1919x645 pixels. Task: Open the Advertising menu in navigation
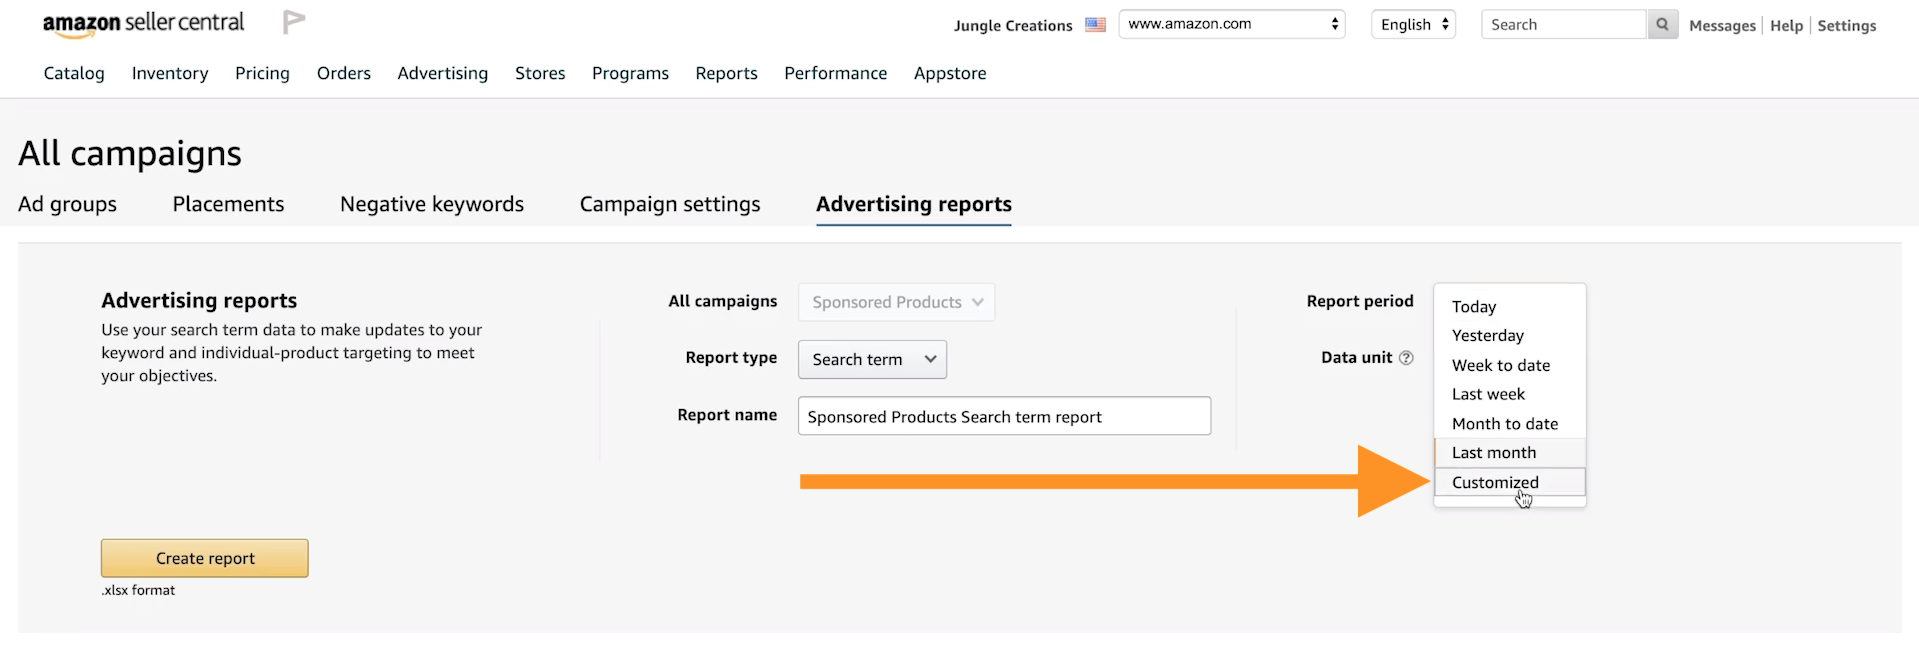[442, 73]
